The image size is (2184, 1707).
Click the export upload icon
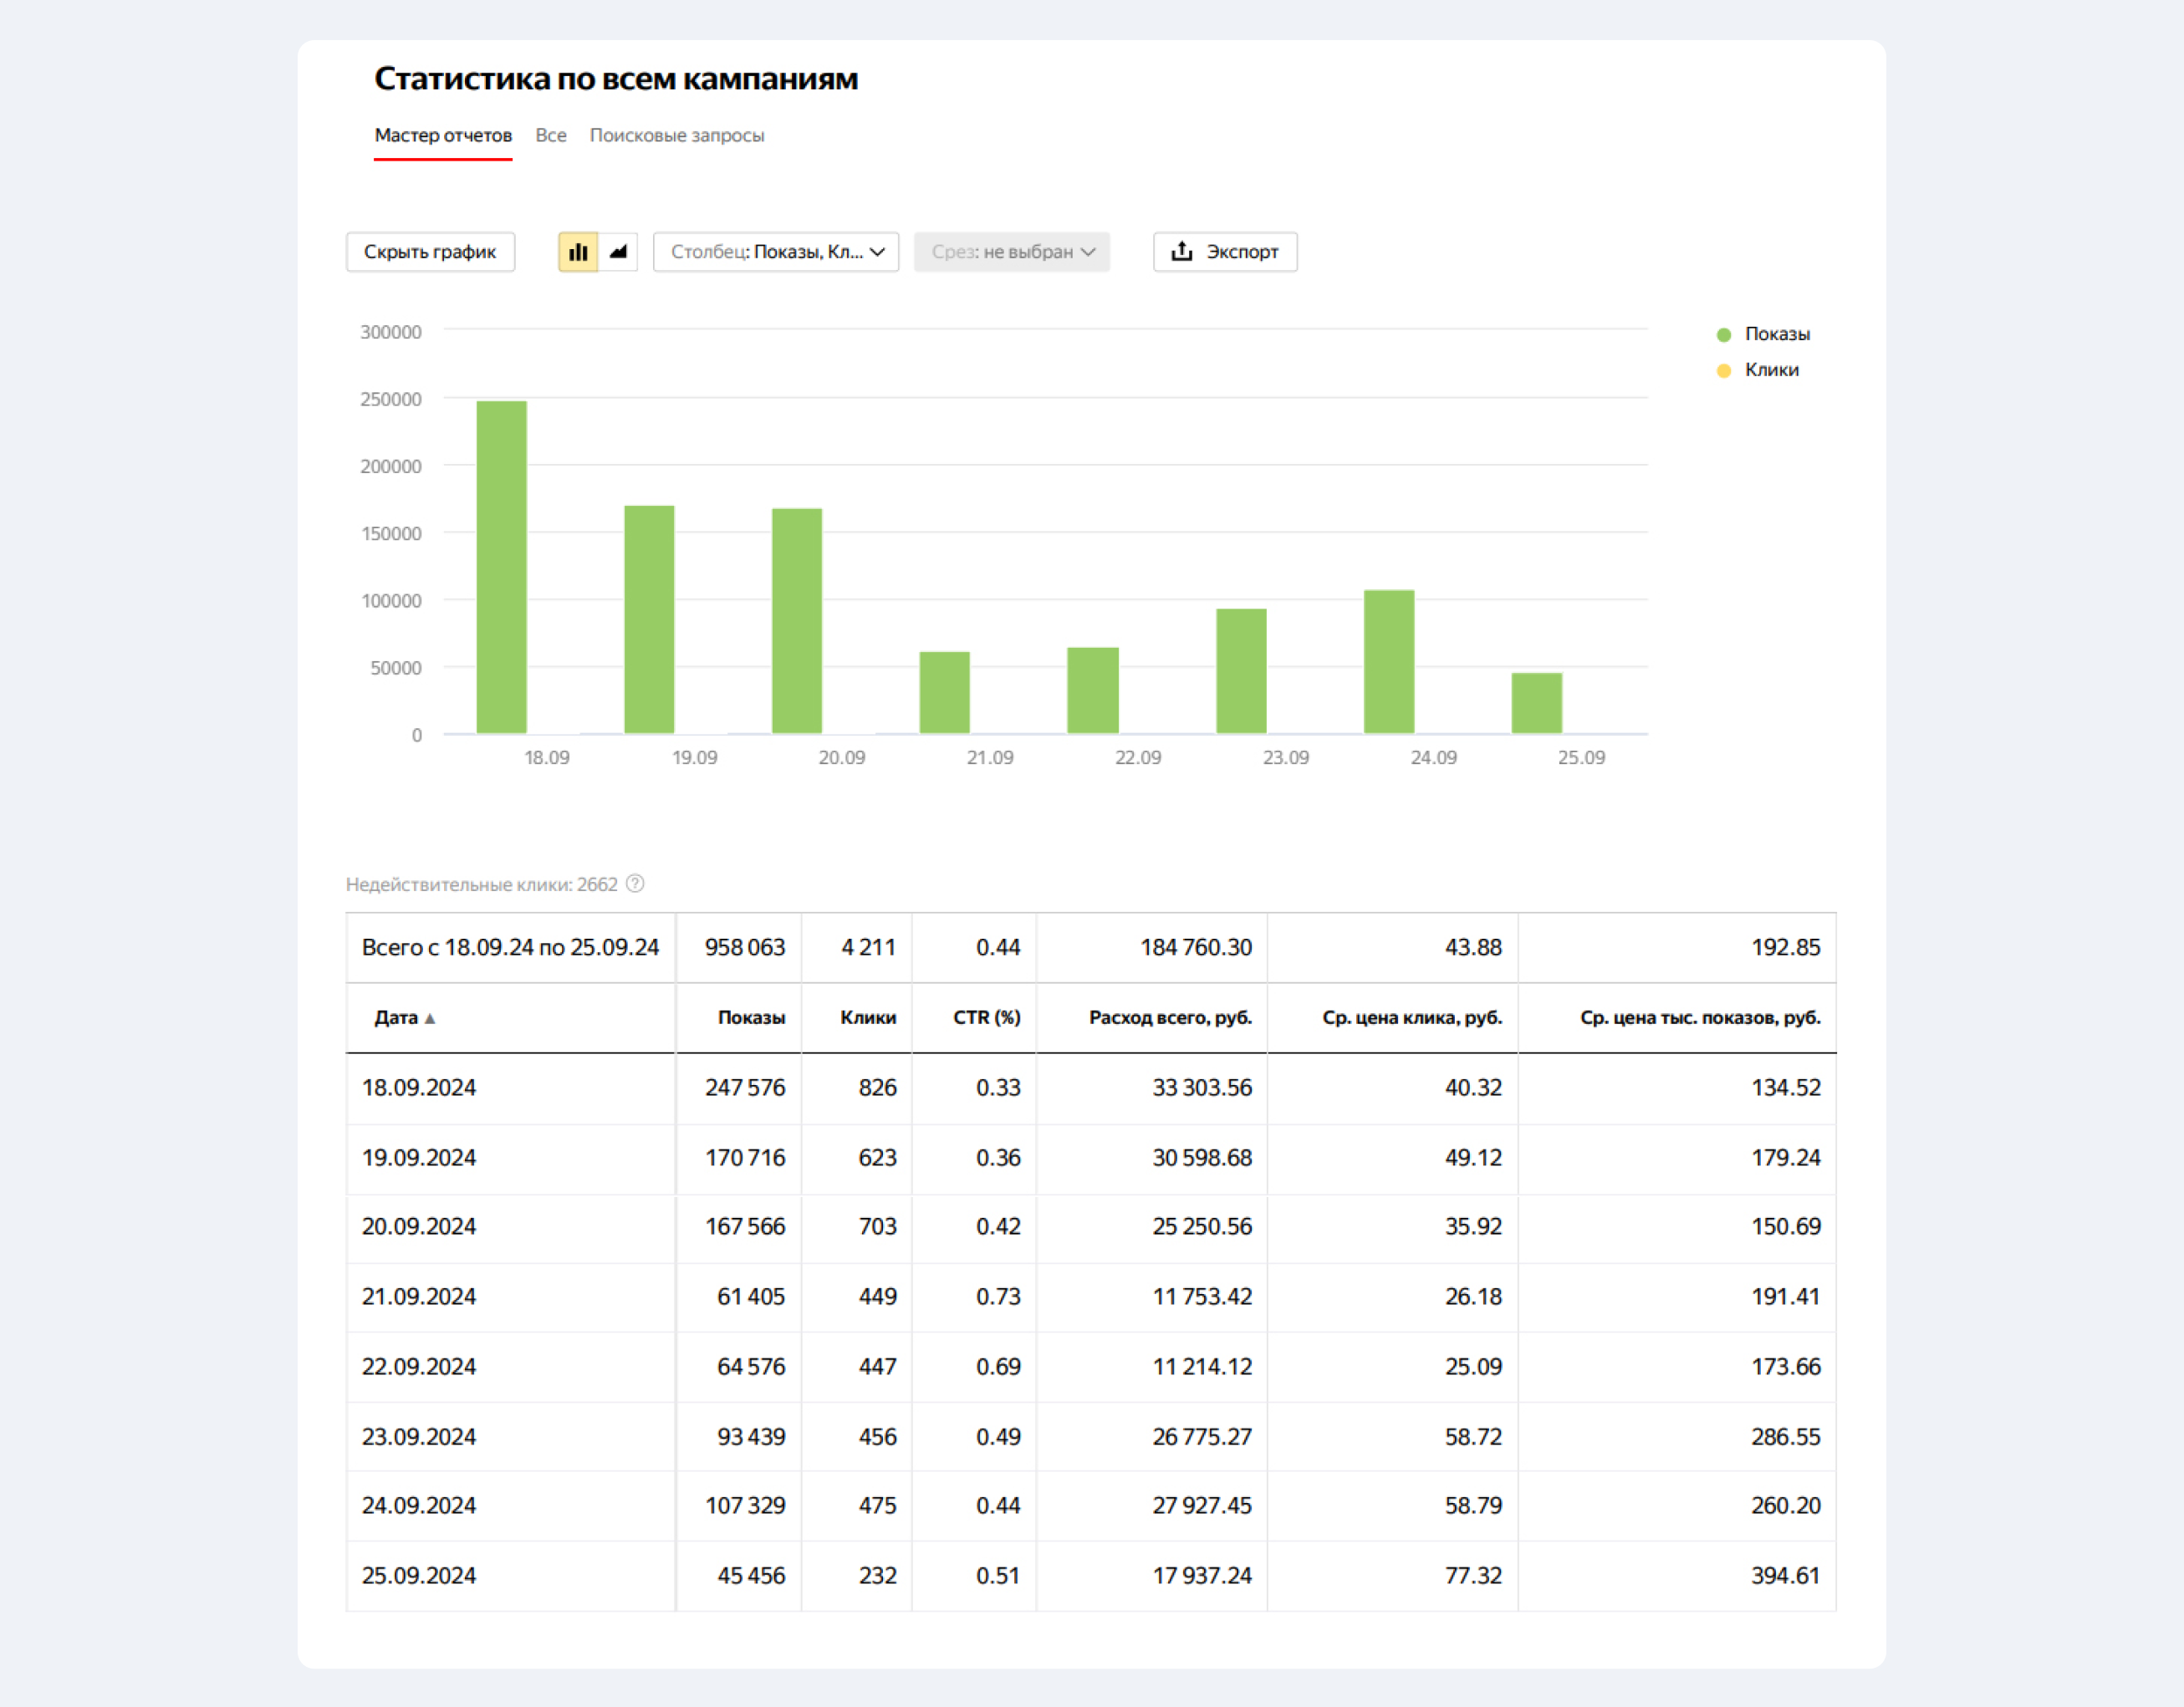point(1182,251)
